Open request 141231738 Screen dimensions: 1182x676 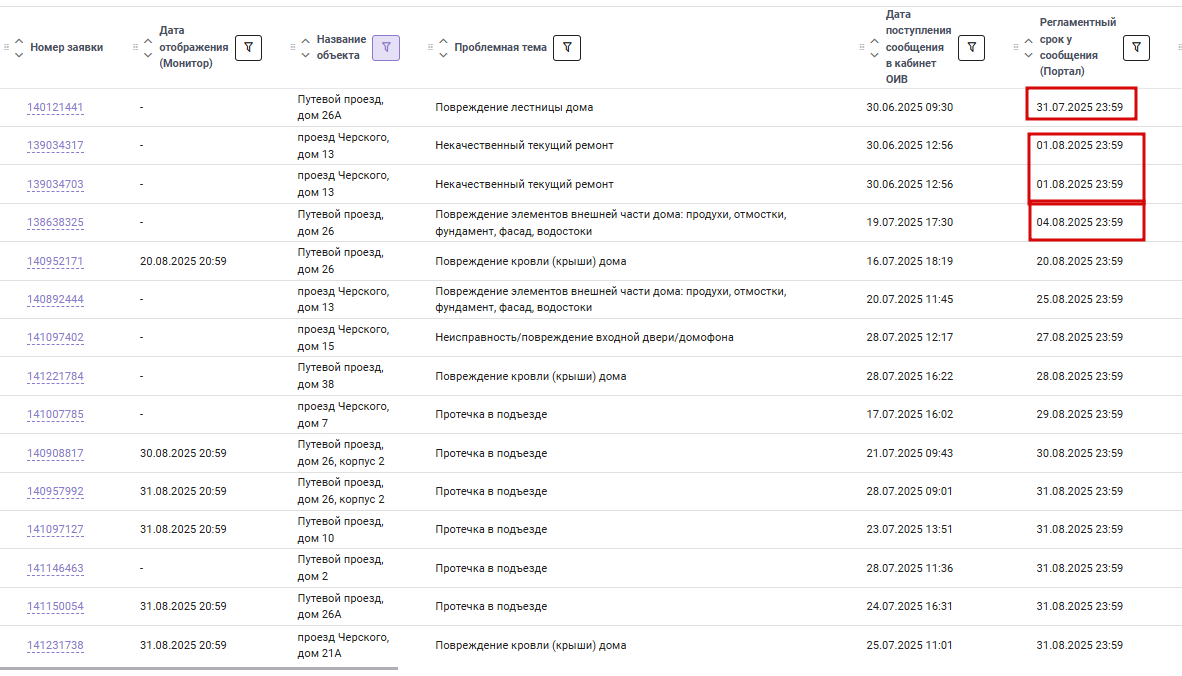point(55,645)
